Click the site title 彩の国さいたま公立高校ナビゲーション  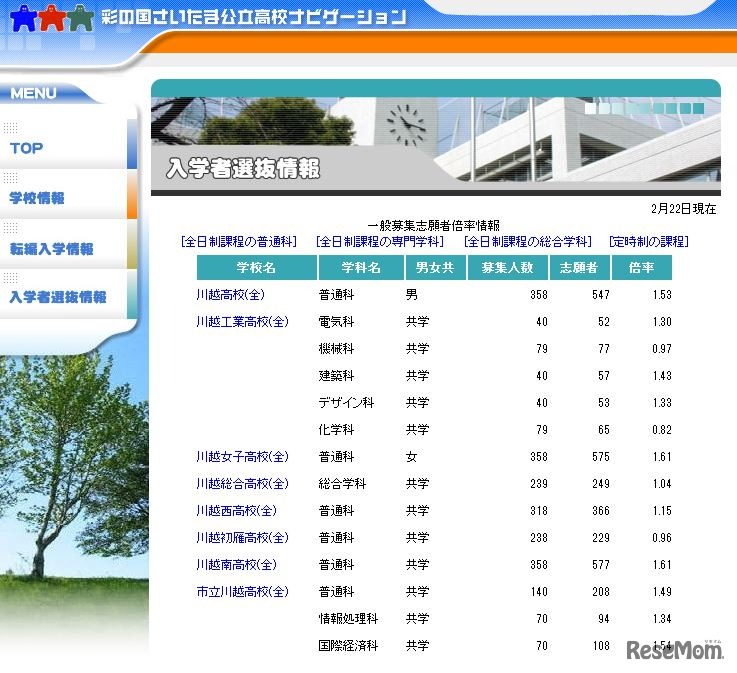(x=254, y=17)
